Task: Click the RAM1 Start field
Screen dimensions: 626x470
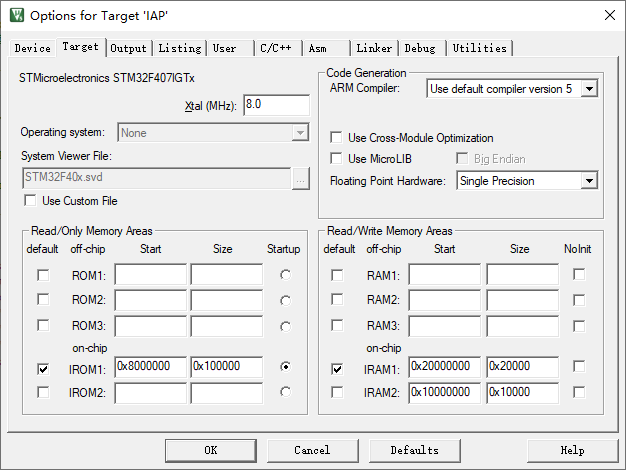Action: [x=445, y=274]
